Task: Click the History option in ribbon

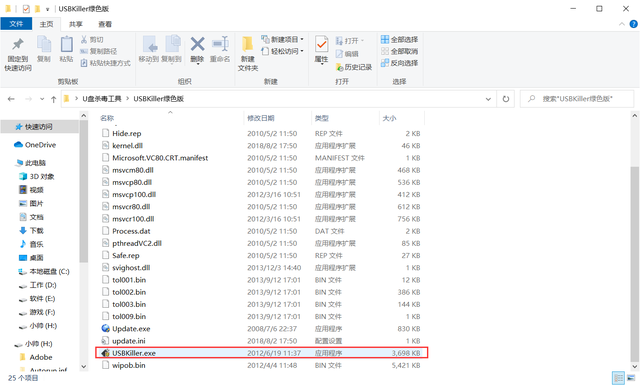Action: (x=353, y=67)
